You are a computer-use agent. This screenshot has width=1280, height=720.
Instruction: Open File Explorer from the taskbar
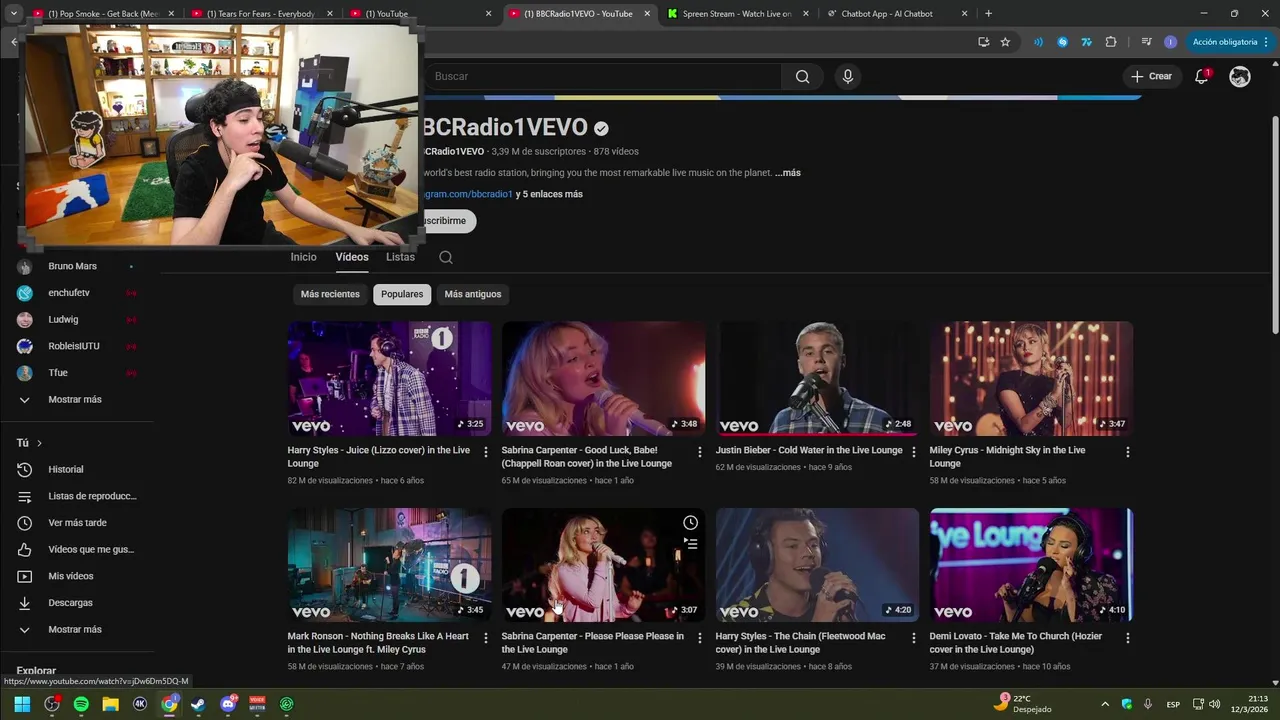point(110,704)
